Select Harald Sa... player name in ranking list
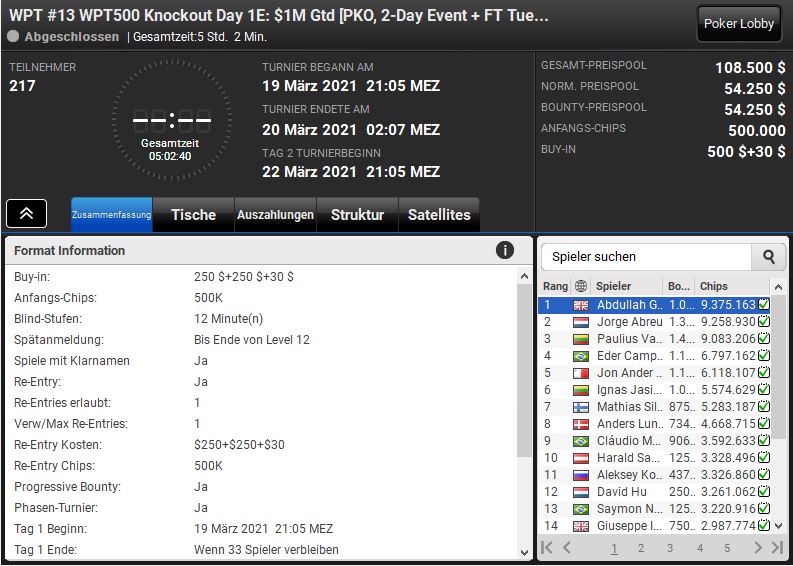The width and height of the screenshot is (793, 566). (628, 458)
